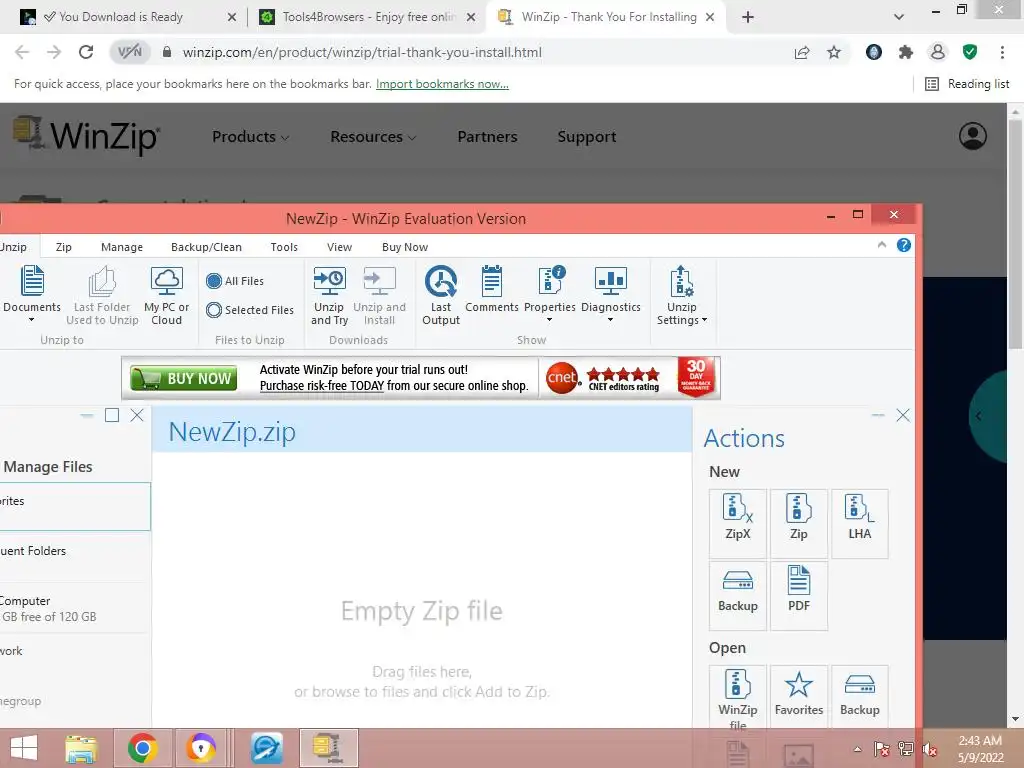Open the Properties tool icon
1024x768 pixels.
click(551, 281)
